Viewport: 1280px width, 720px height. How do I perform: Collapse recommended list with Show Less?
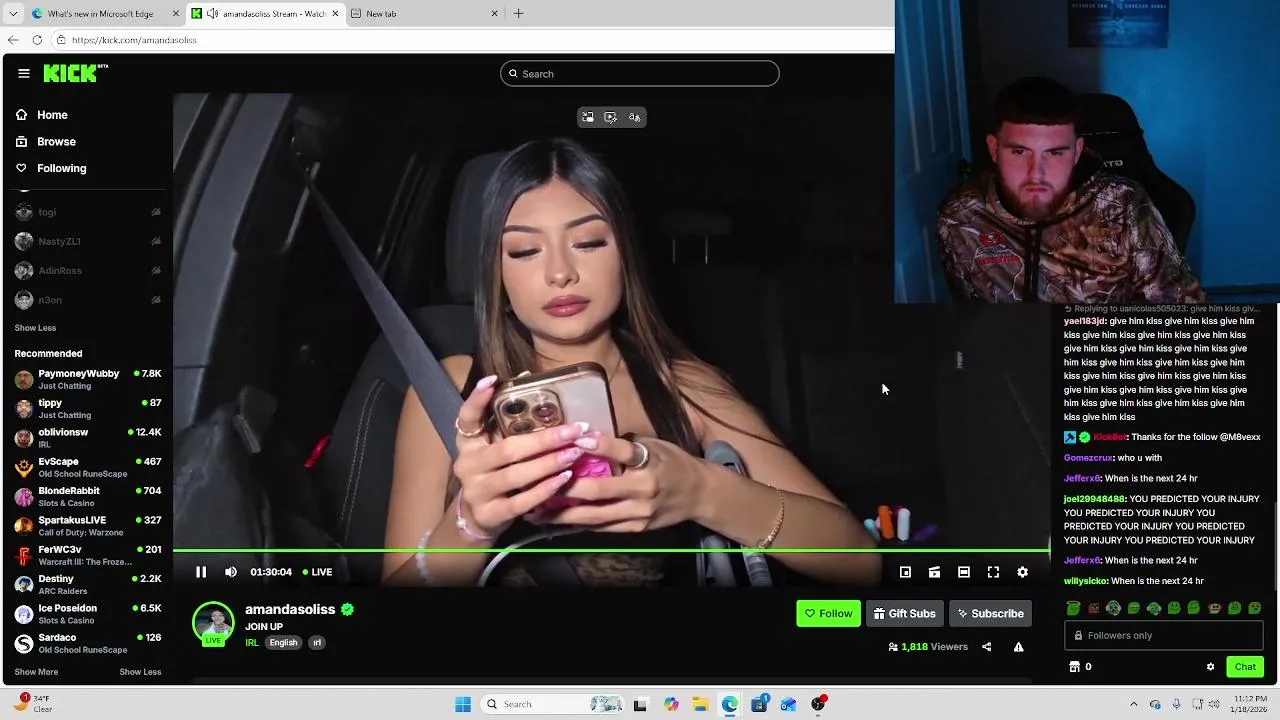point(140,672)
